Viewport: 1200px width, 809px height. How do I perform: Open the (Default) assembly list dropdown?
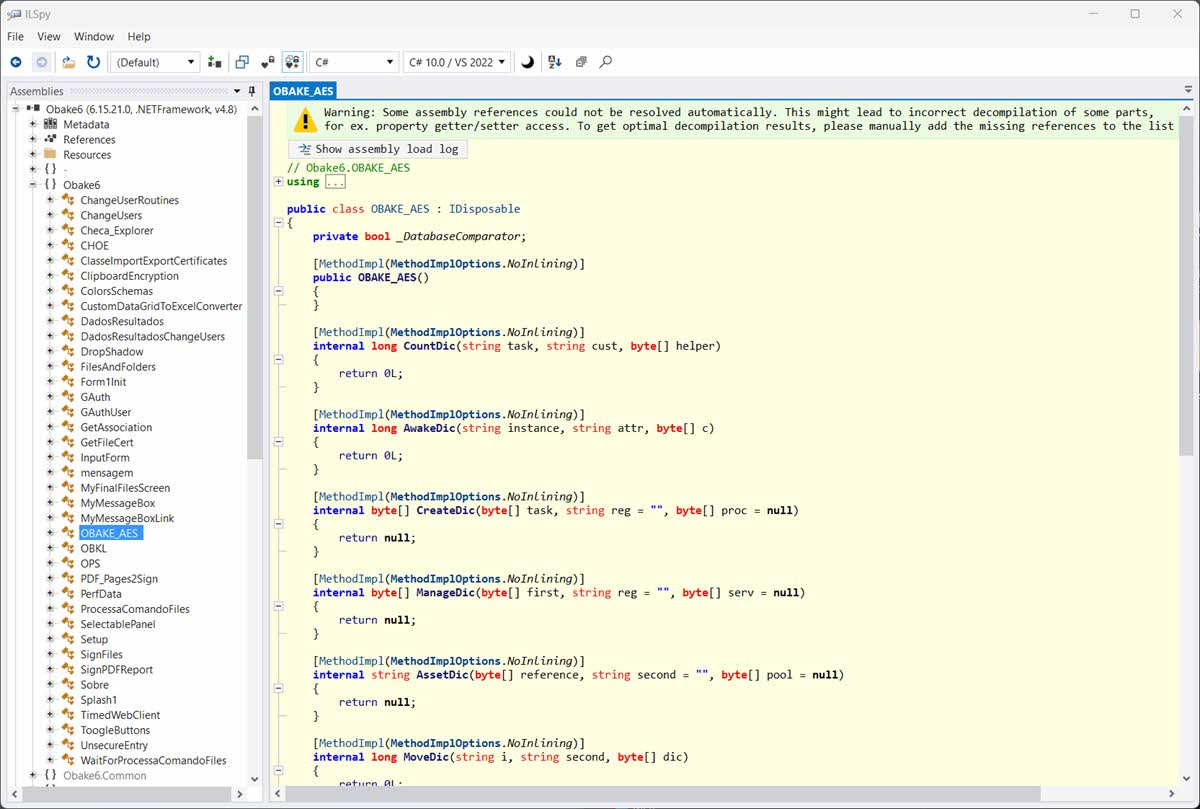click(155, 62)
